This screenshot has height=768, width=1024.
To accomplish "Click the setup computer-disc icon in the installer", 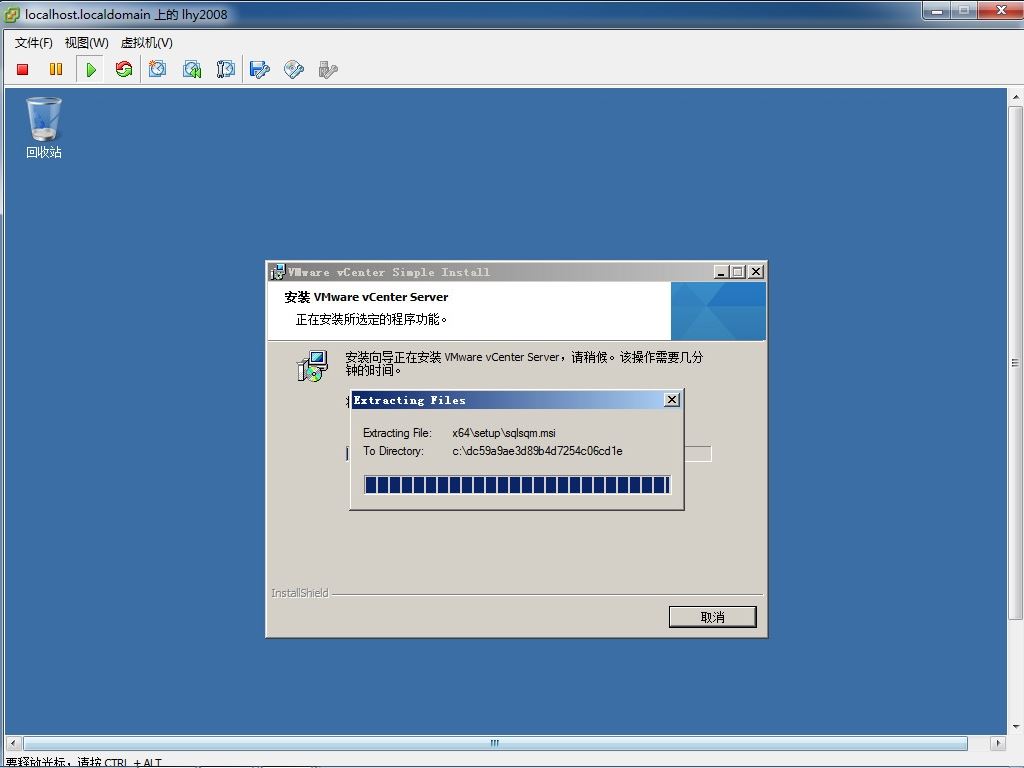I will [312, 366].
